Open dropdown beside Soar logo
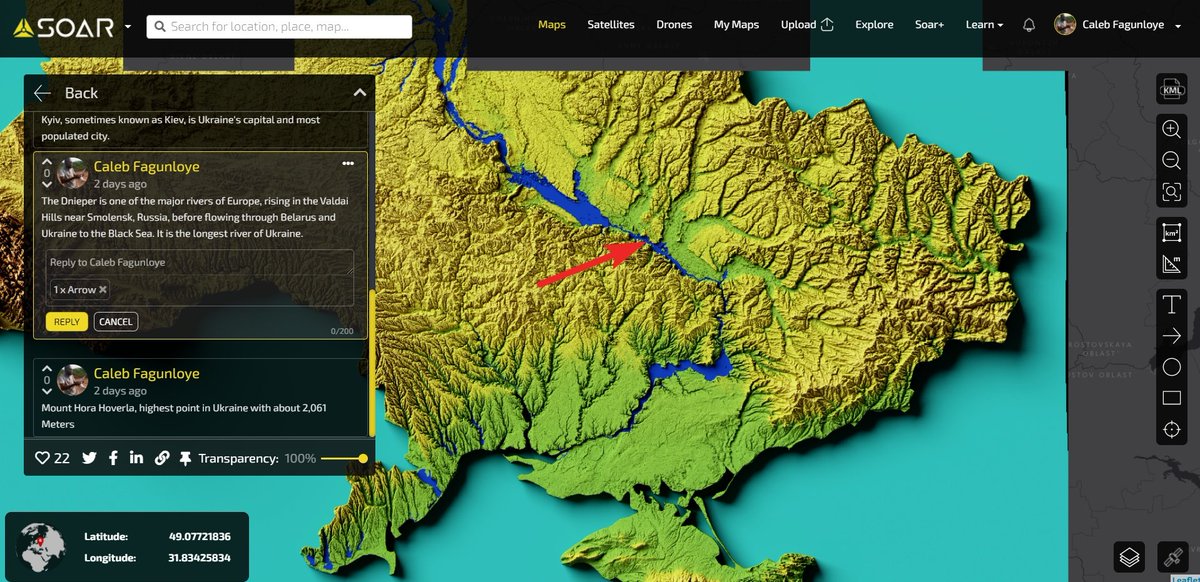Viewport: 1200px width, 582px height. click(128, 27)
